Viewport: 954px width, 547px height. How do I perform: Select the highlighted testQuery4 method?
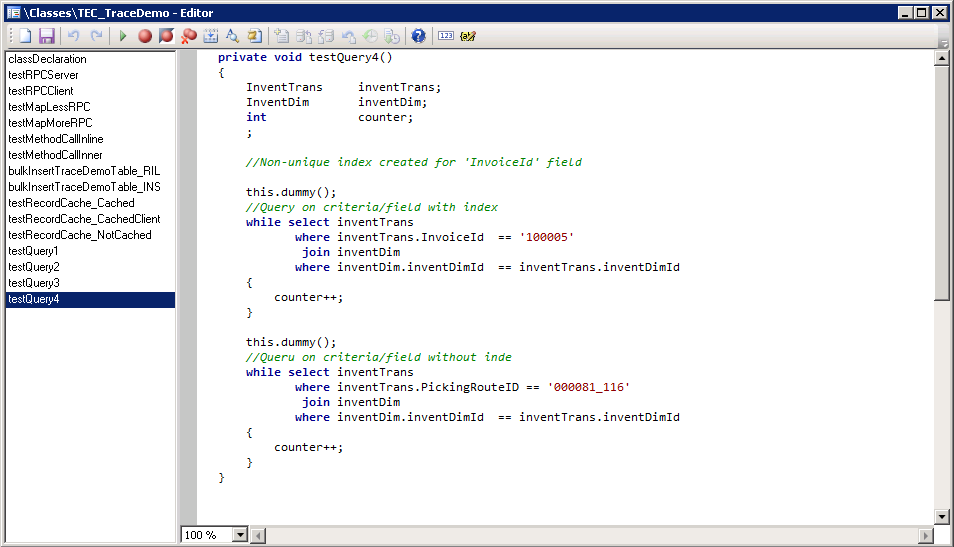click(x=90, y=299)
